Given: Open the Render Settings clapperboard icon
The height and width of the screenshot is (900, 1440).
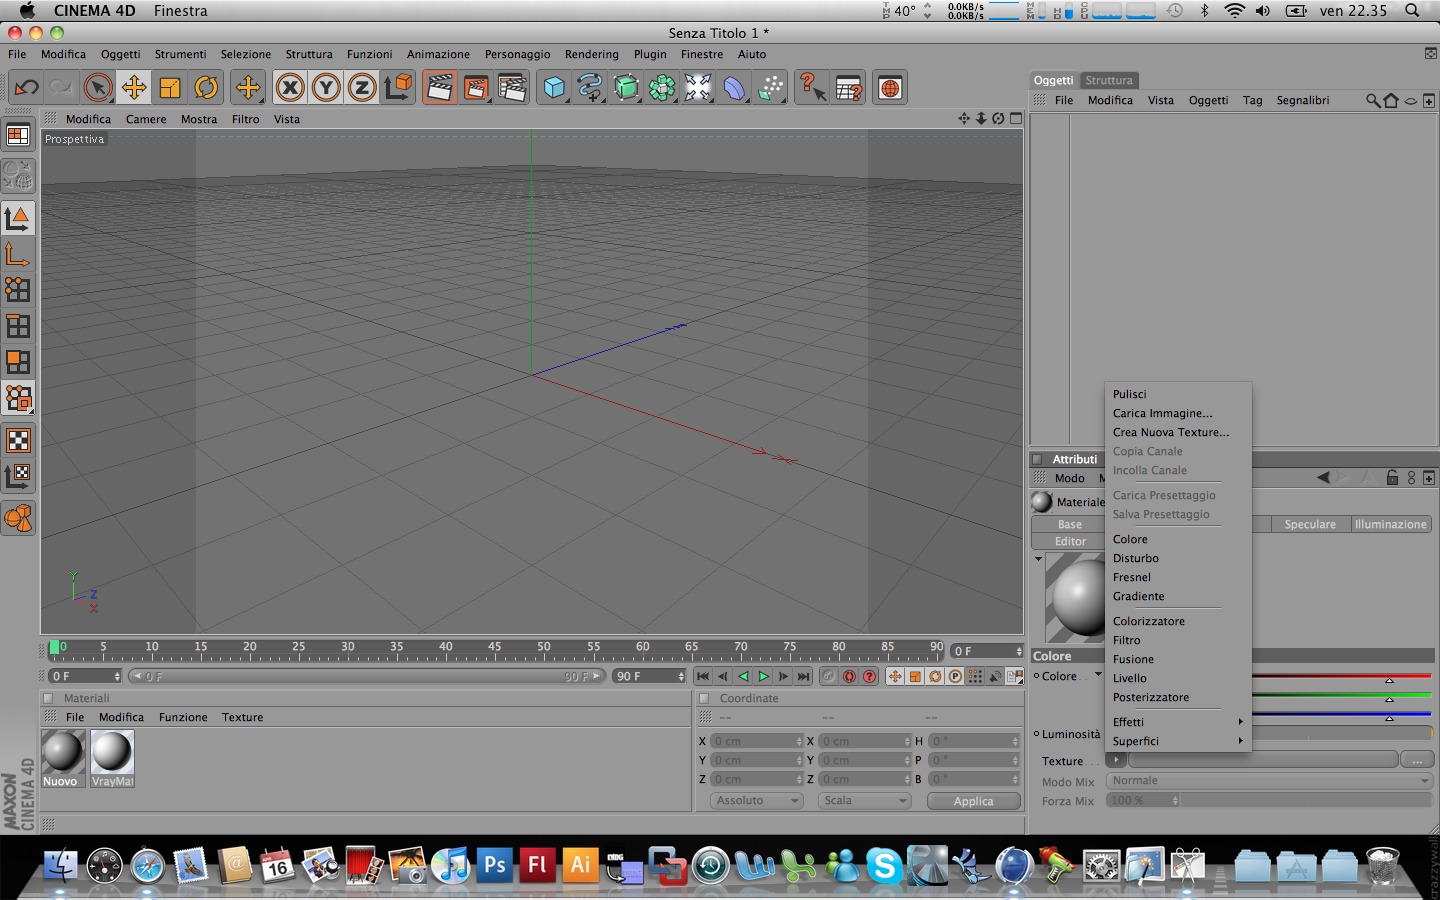Looking at the screenshot, I should (x=512, y=88).
